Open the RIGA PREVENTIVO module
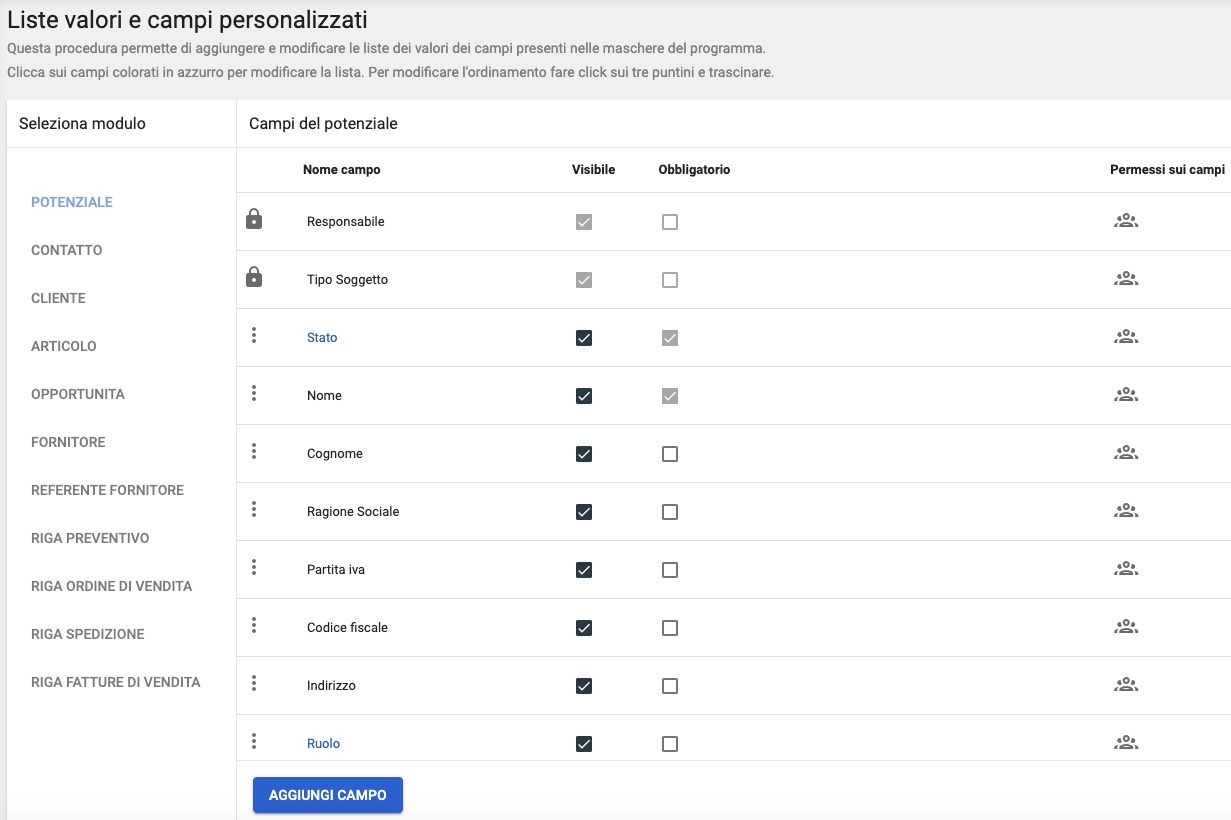Viewport: 1231px width, 820px height. (x=90, y=538)
